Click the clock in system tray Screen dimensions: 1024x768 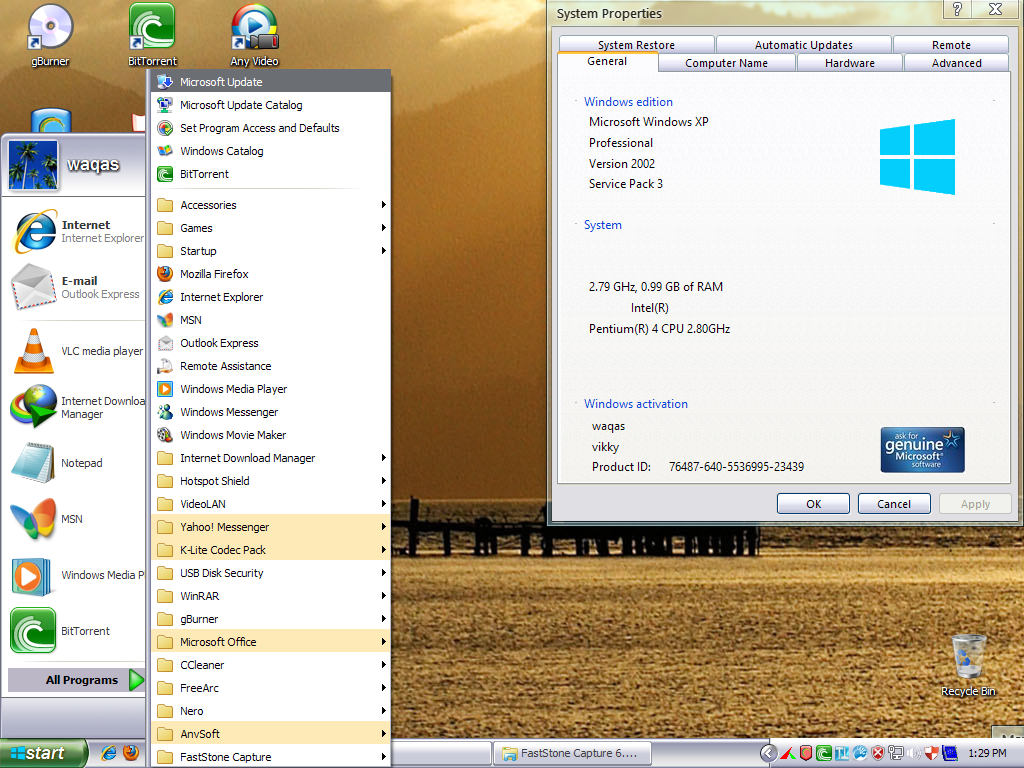[987, 754]
